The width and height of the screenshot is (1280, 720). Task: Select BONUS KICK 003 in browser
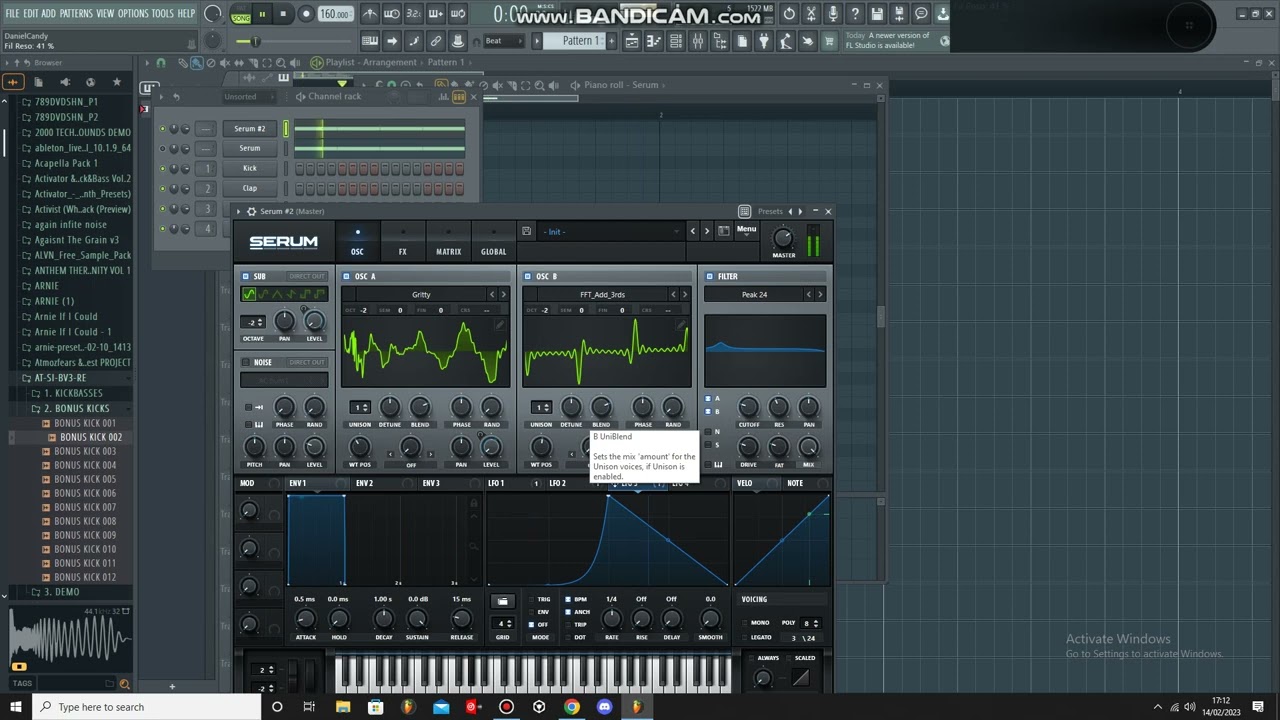pyautogui.click(x=85, y=451)
